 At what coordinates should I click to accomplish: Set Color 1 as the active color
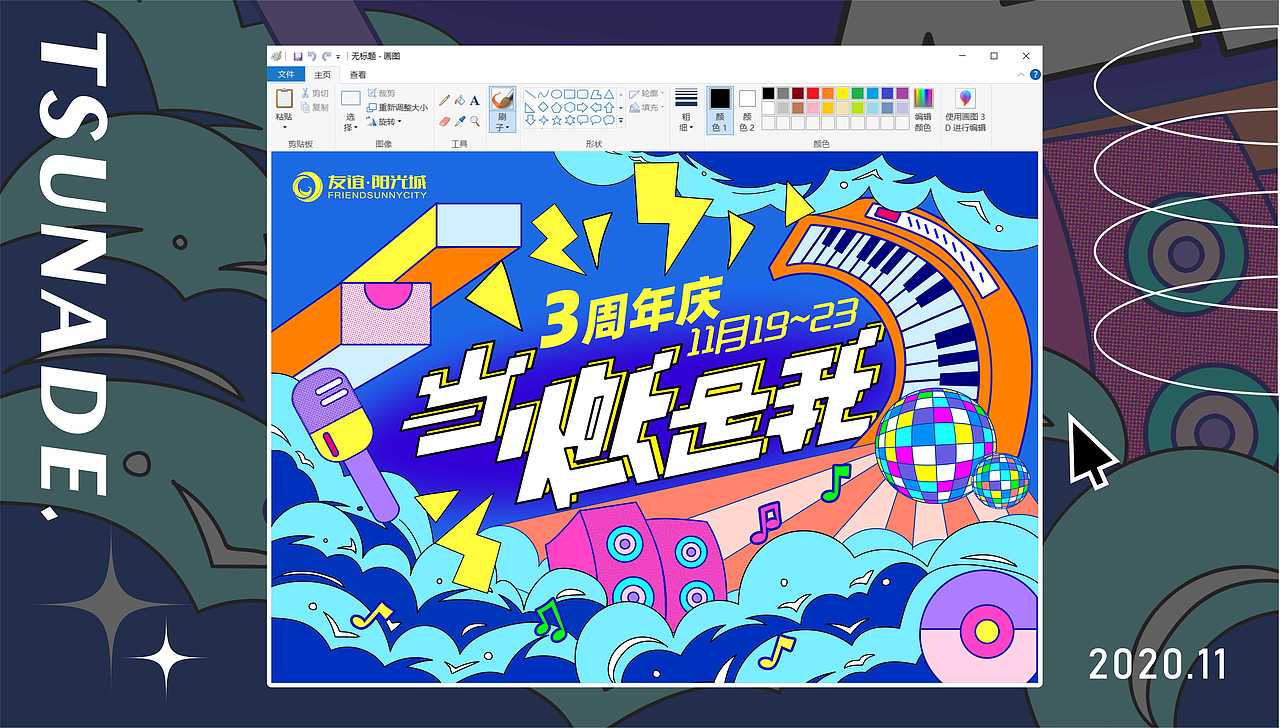(x=719, y=99)
